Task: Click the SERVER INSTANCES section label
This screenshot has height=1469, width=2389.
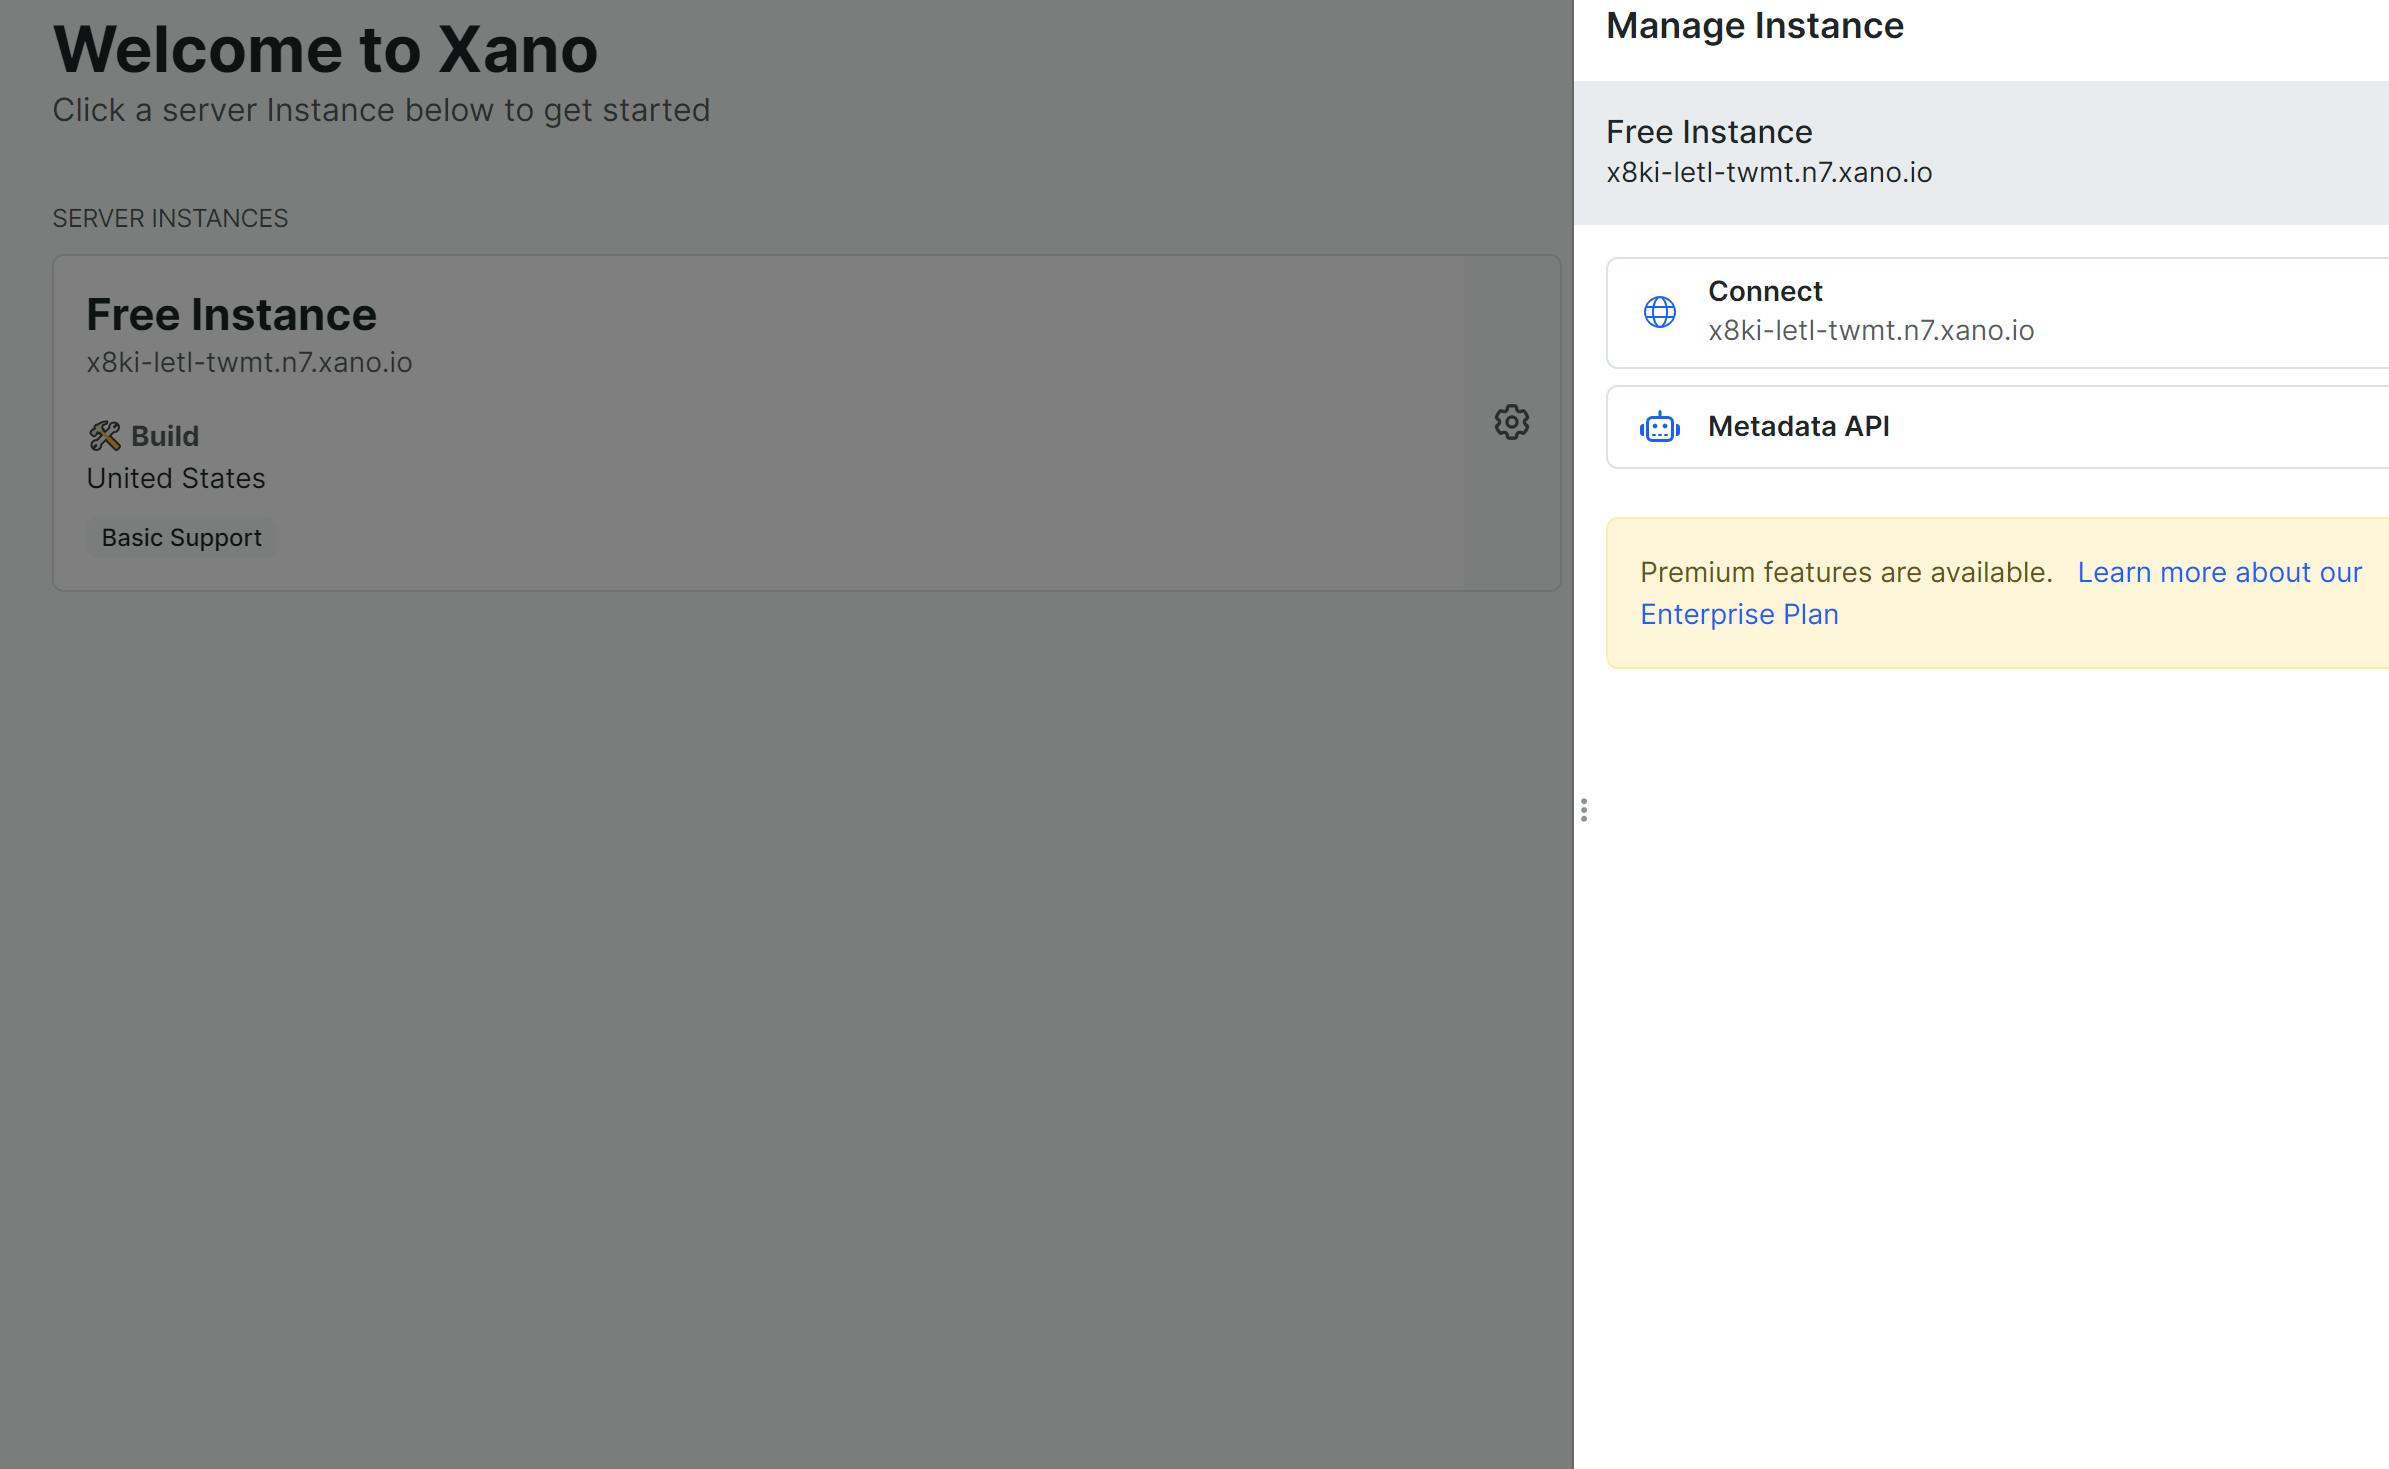Action: pyautogui.click(x=170, y=218)
